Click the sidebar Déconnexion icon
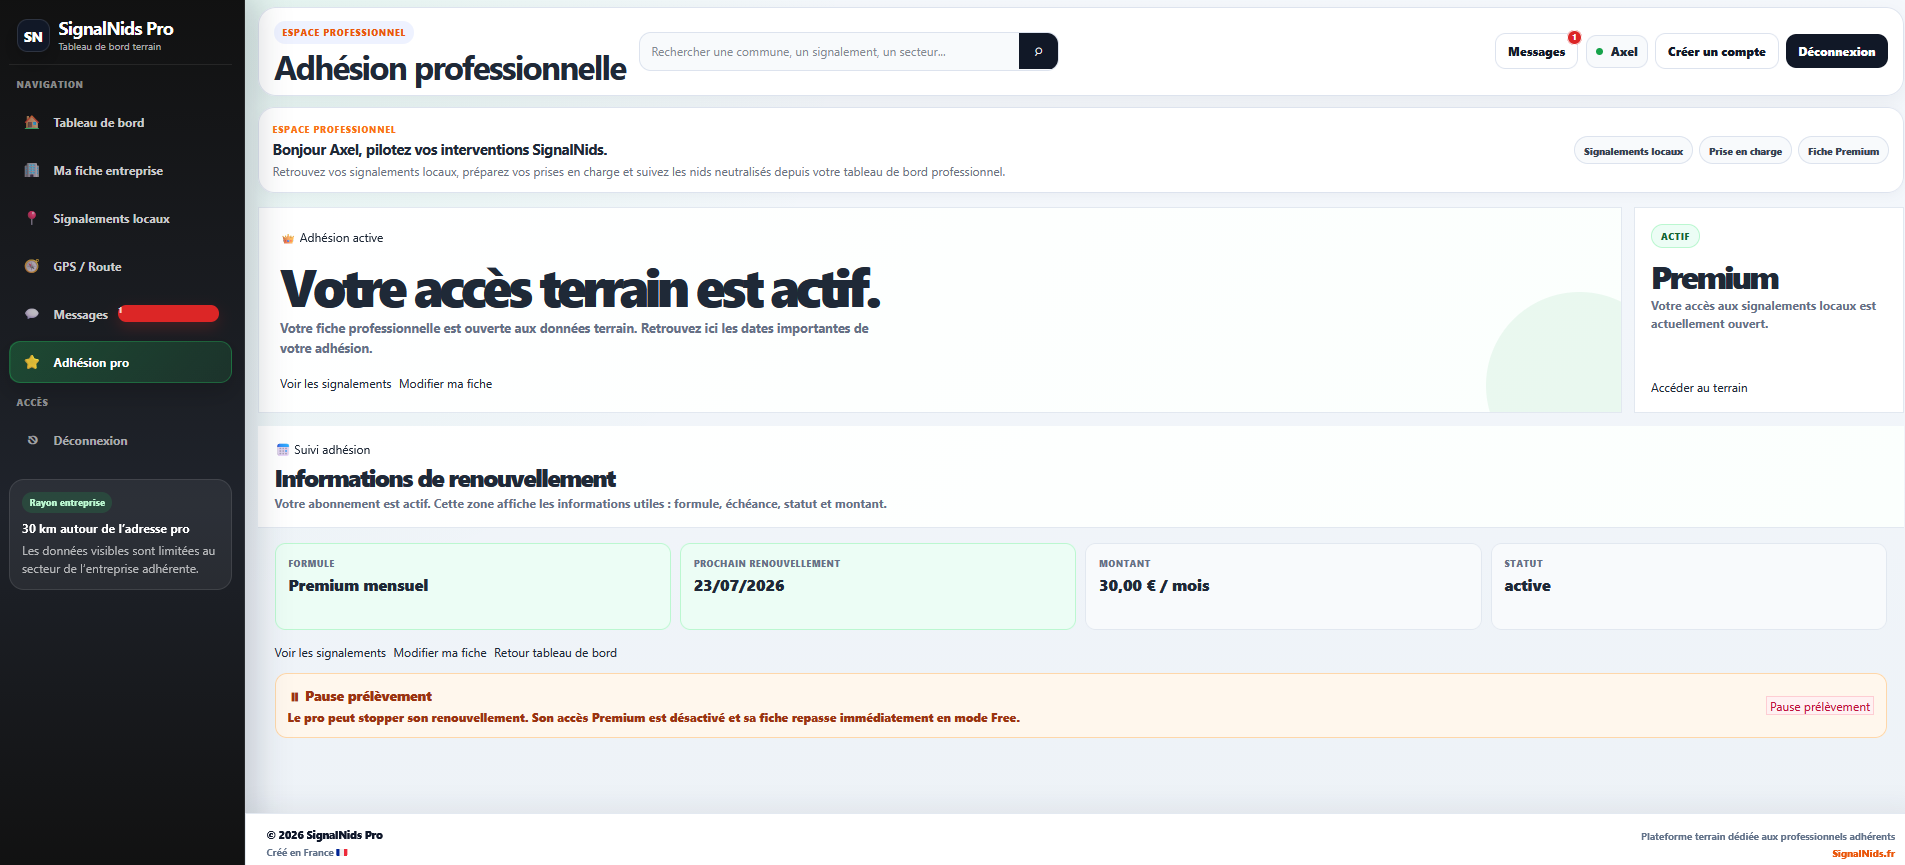This screenshot has height=865, width=1905. 33,440
